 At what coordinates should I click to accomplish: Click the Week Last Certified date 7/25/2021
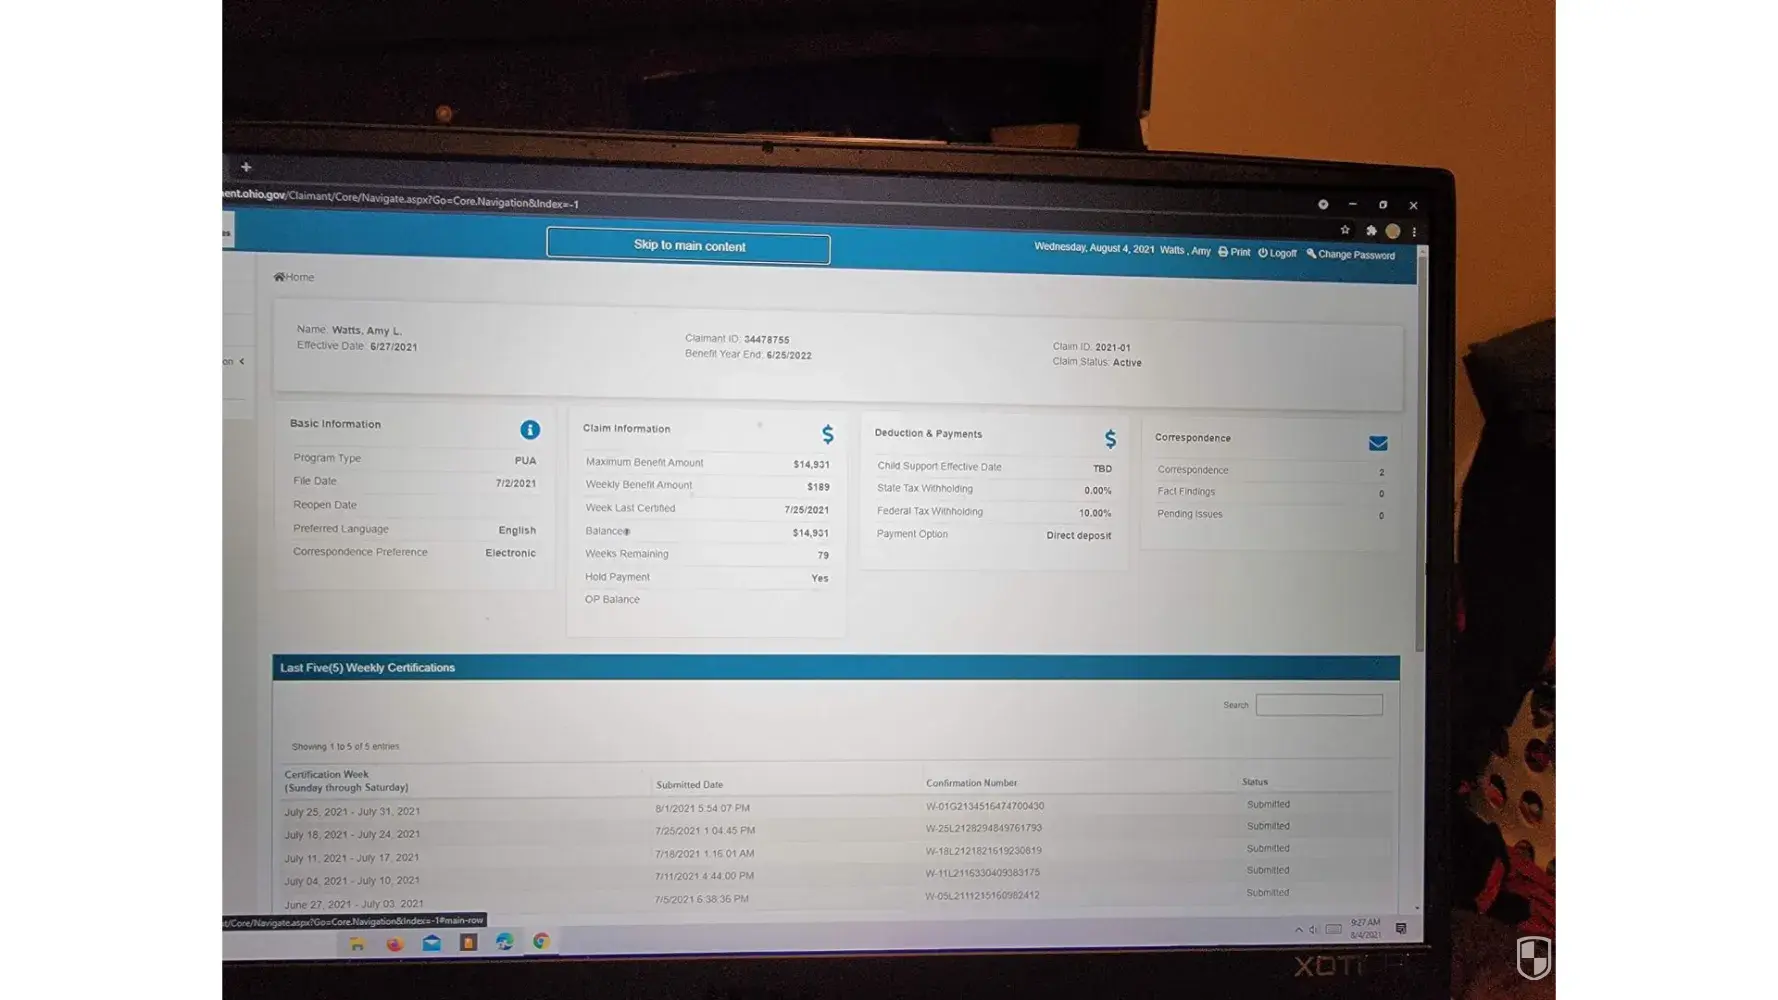click(x=806, y=510)
